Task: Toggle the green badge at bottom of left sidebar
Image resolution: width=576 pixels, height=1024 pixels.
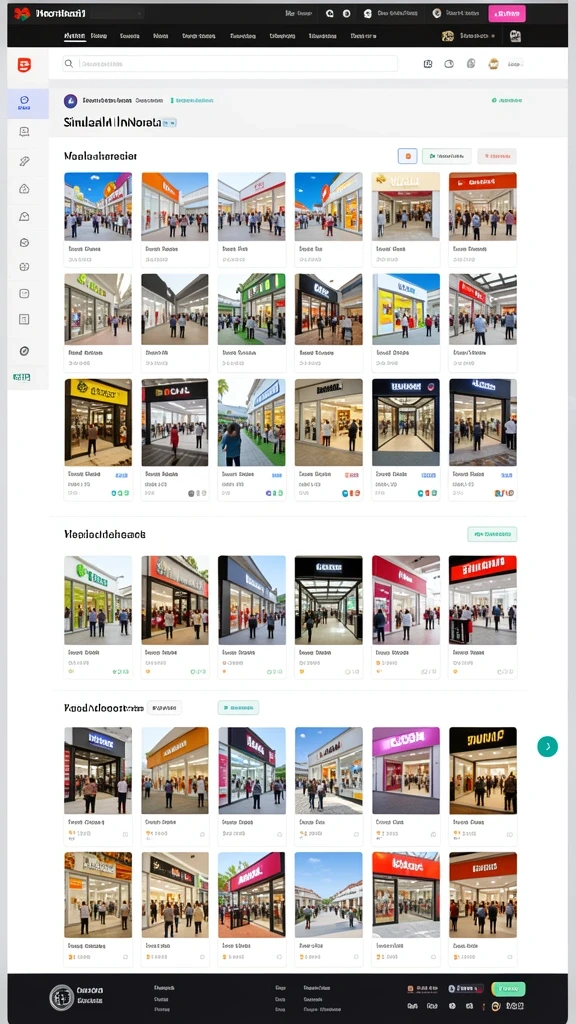Action: point(22,377)
